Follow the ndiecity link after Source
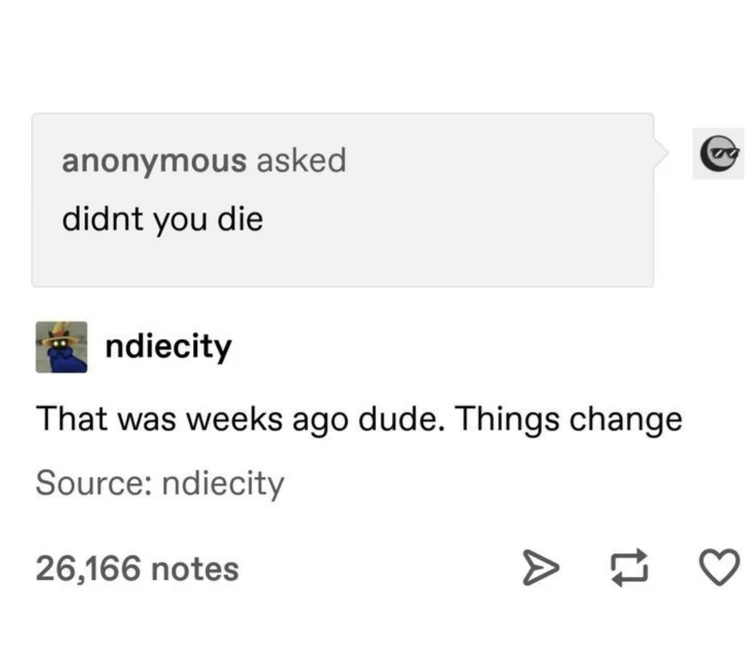 click(x=222, y=483)
